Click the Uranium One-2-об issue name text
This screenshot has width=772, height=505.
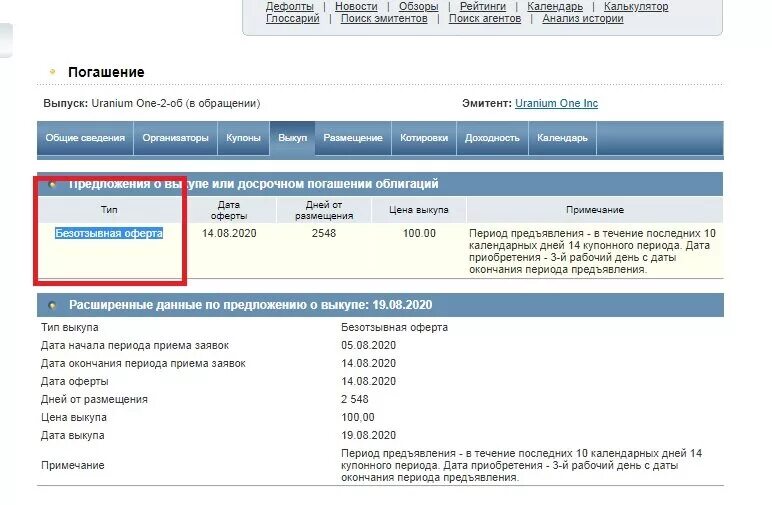137,103
